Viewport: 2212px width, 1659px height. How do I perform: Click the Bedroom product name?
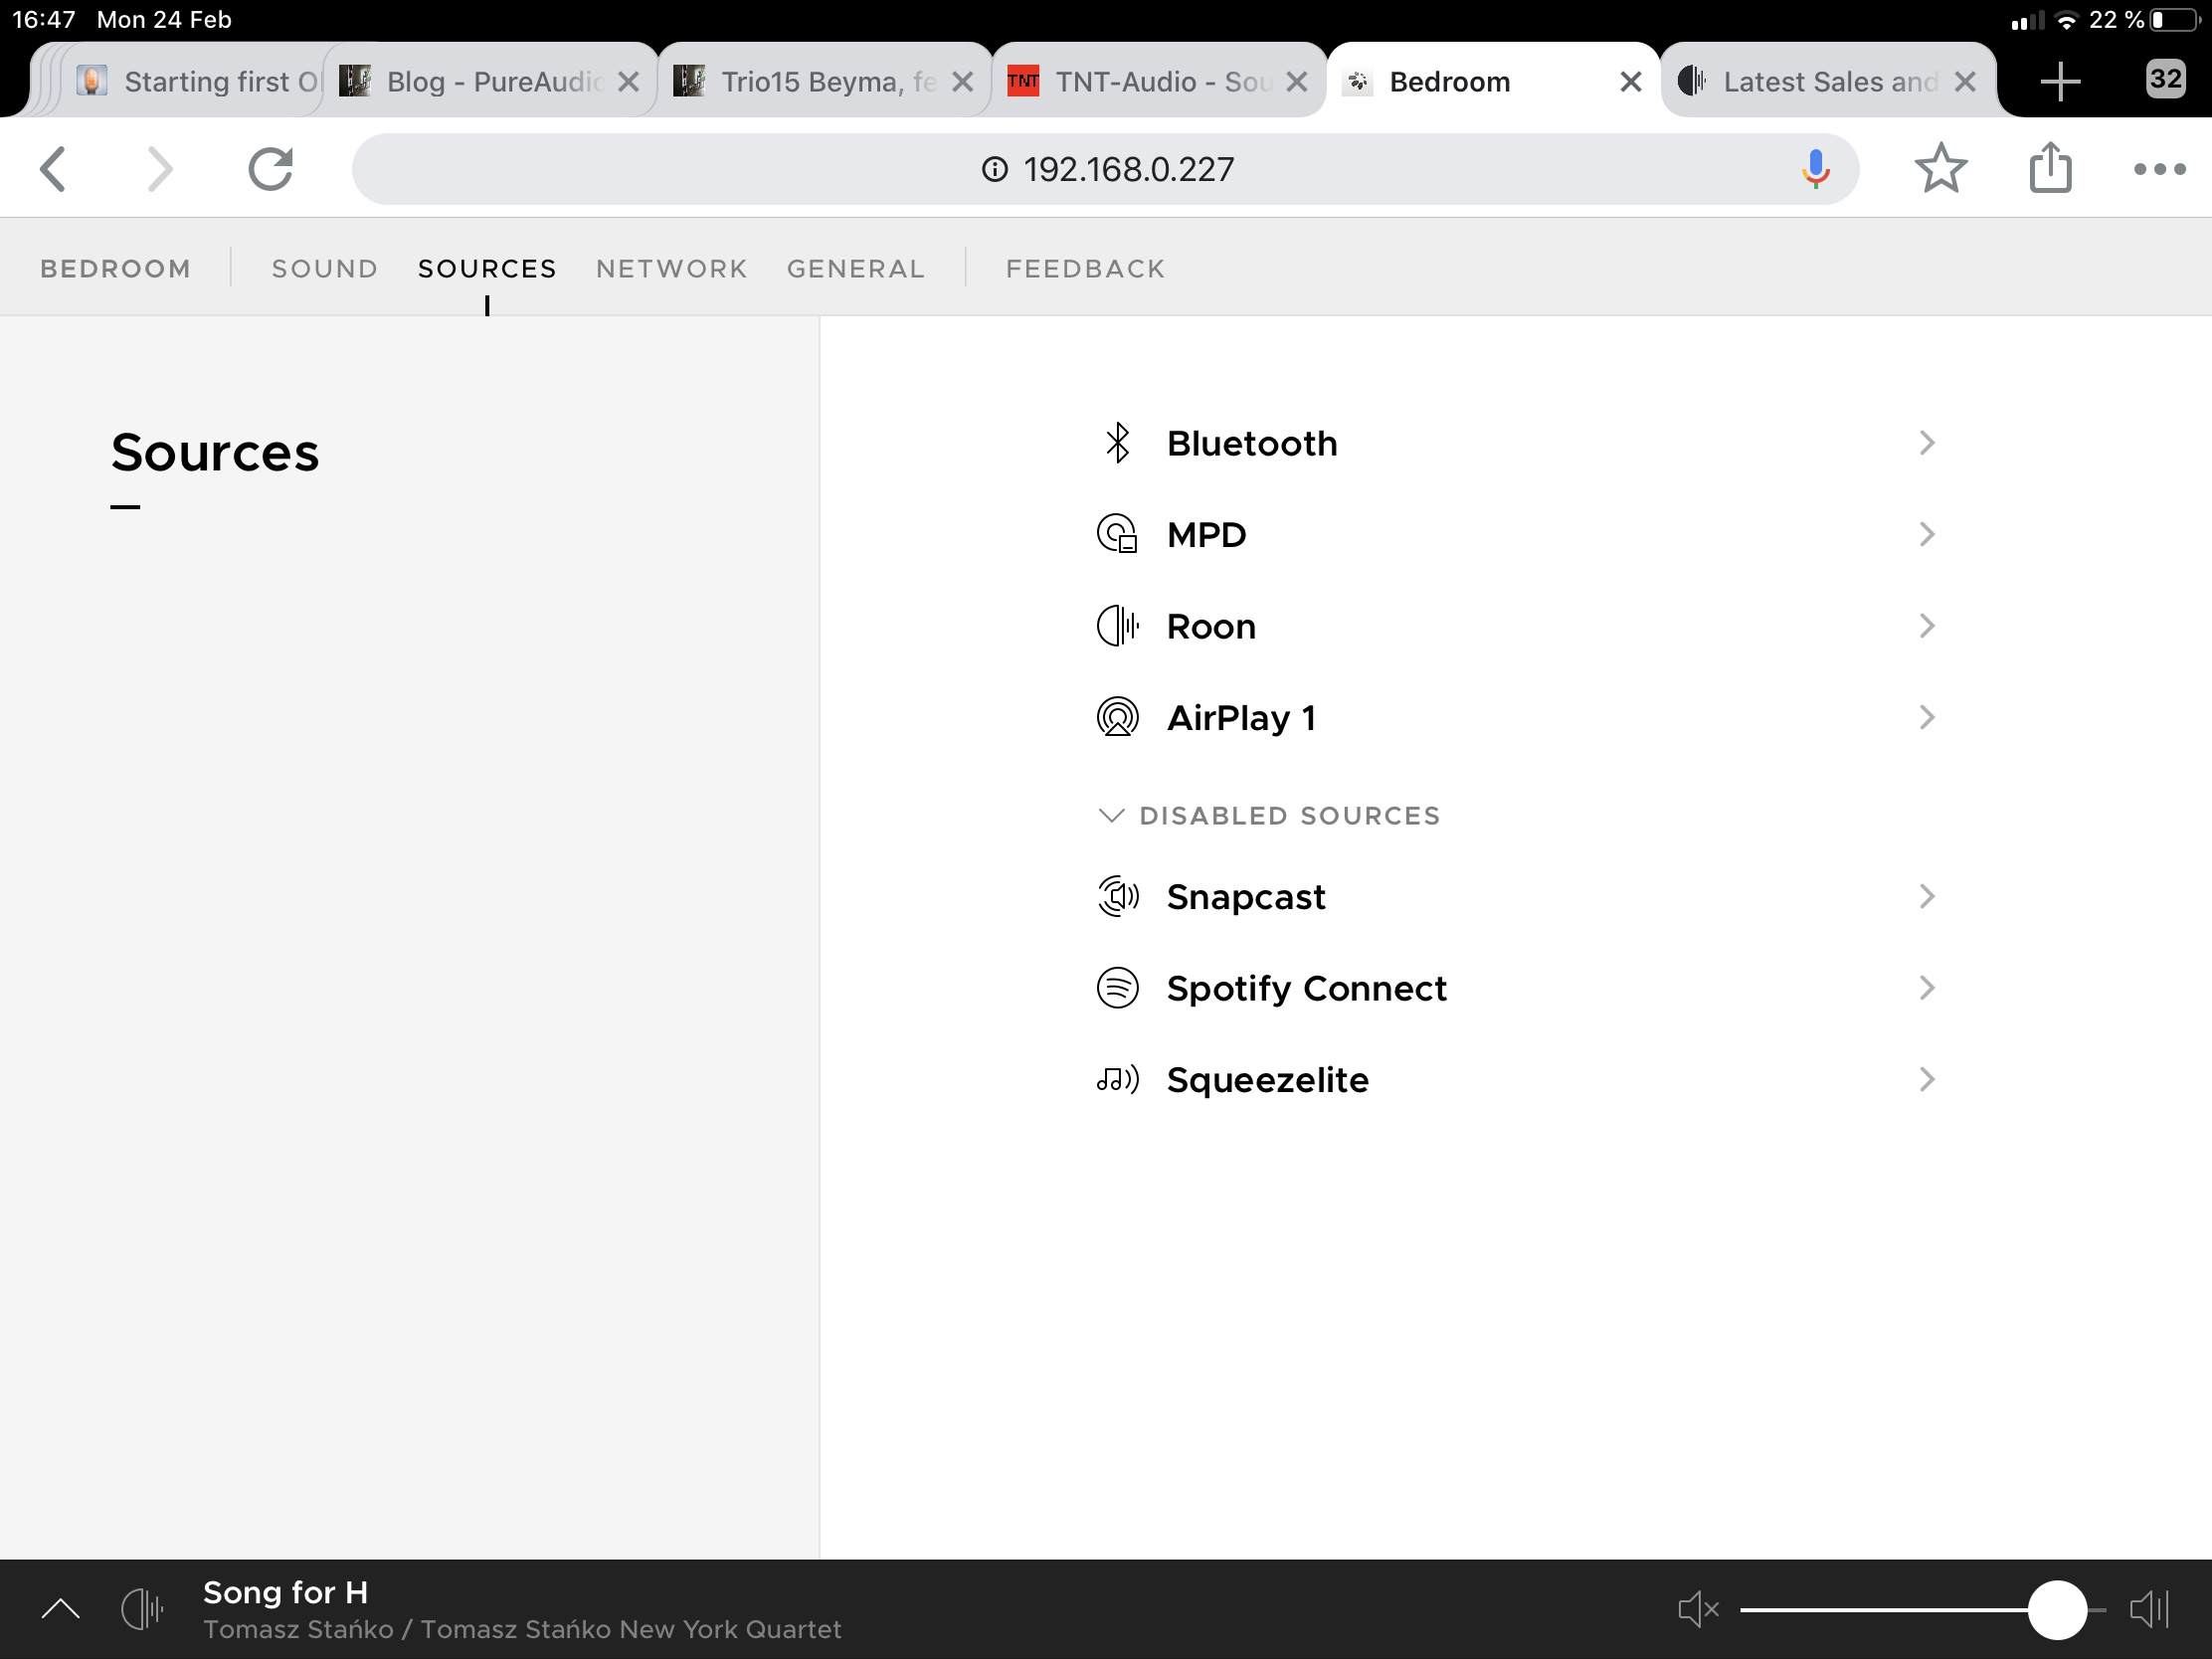(x=115, y=269)
